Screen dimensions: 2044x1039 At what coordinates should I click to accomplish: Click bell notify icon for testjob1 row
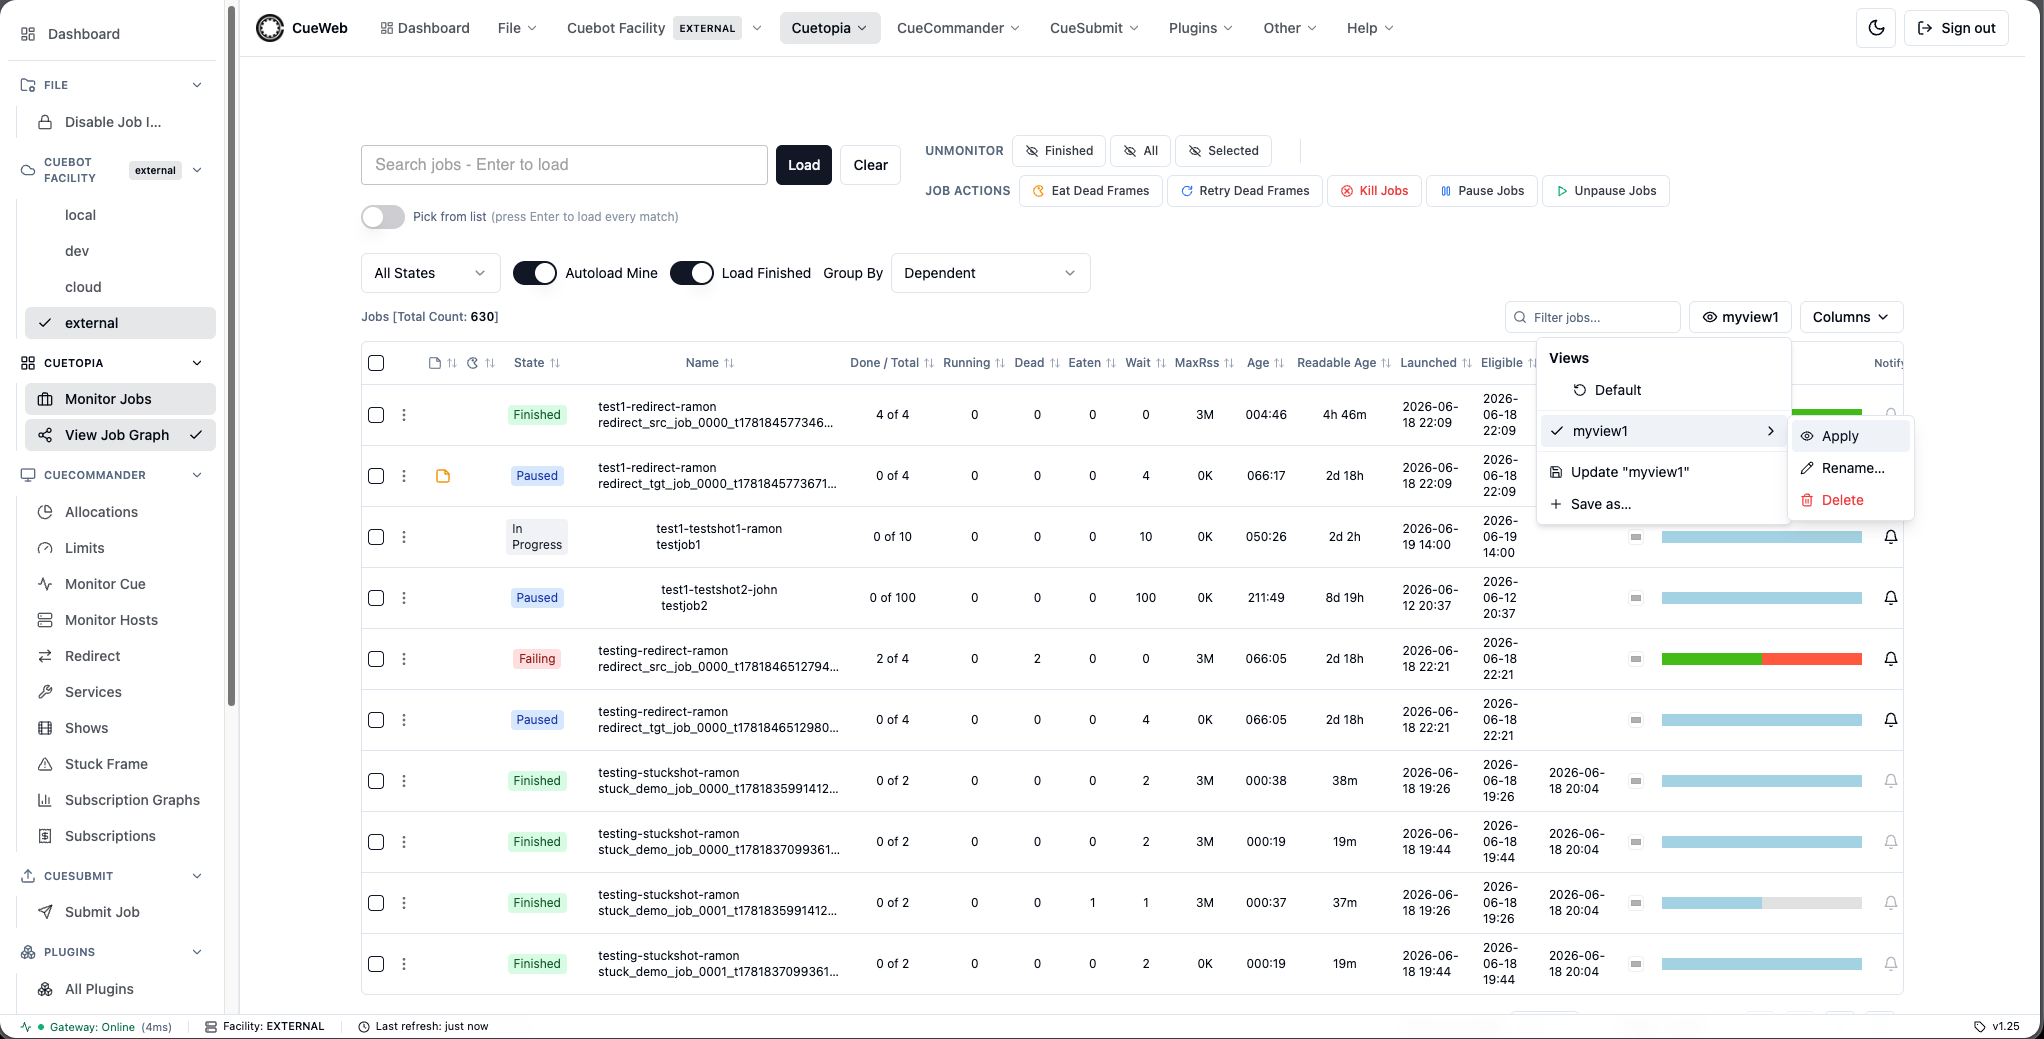1891,537
